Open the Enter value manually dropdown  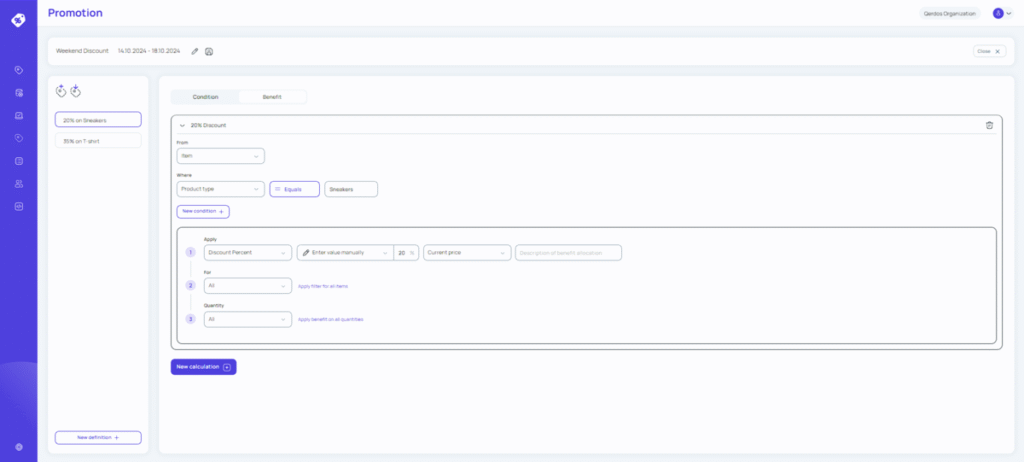pyautogui.click(x=344, y=253)
